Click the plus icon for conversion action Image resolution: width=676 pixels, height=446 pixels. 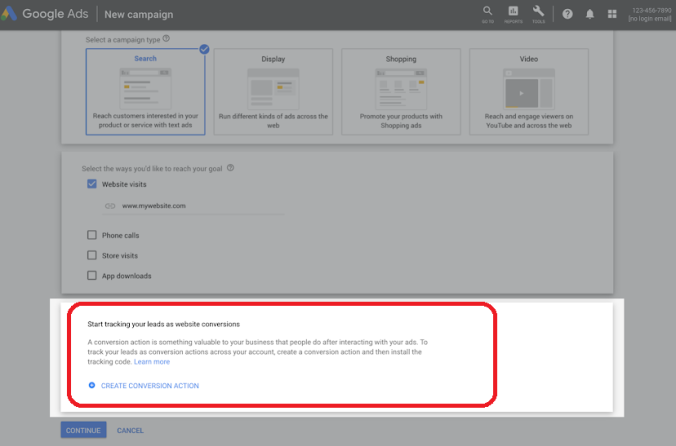[x=92, y=385]
